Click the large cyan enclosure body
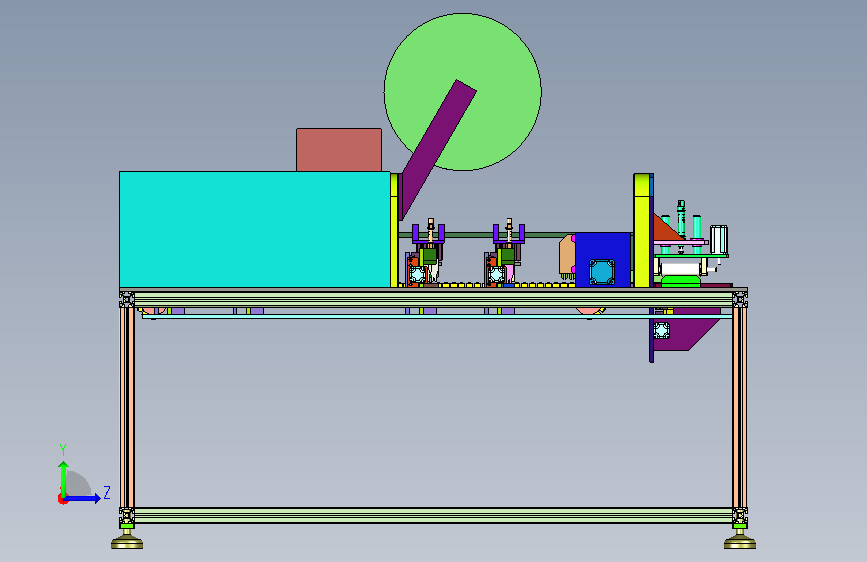This screenshot has height=562, width=867. point(255,230)
